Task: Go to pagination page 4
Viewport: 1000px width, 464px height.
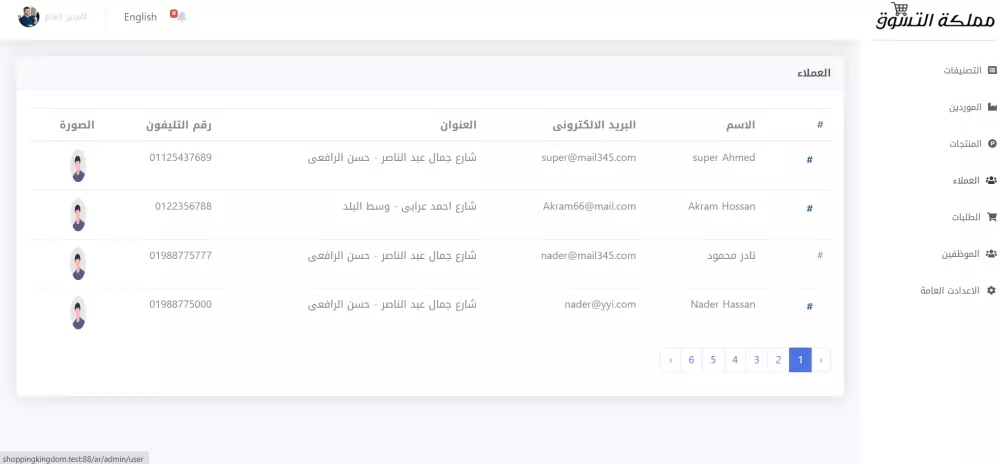Action: (735, 360)
